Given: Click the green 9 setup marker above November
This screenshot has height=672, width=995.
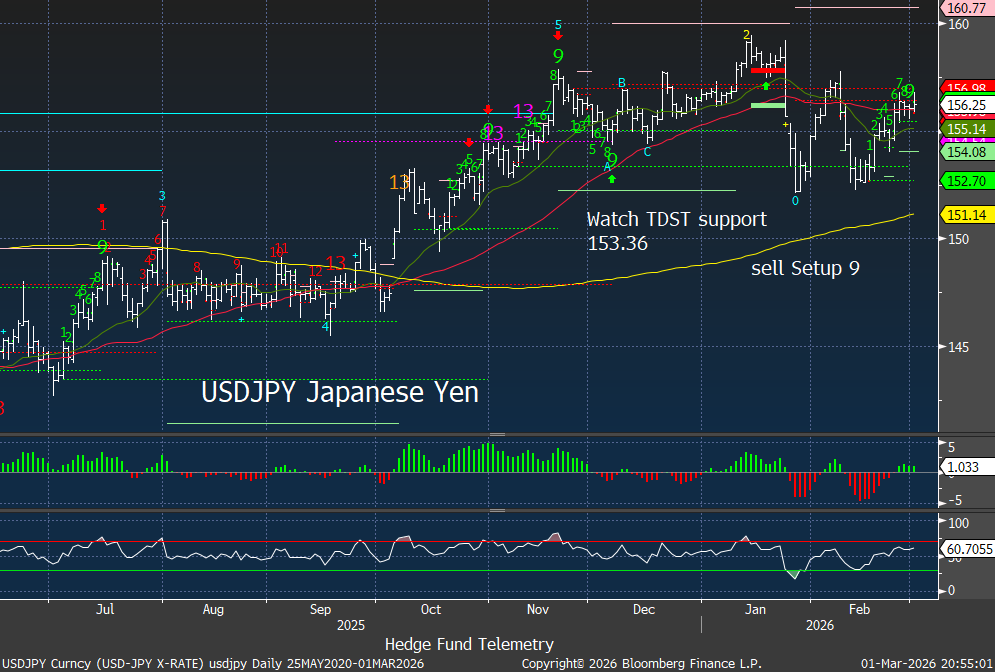Looking at the screenshot, I should pyautogui.click(x=557, y=56).
